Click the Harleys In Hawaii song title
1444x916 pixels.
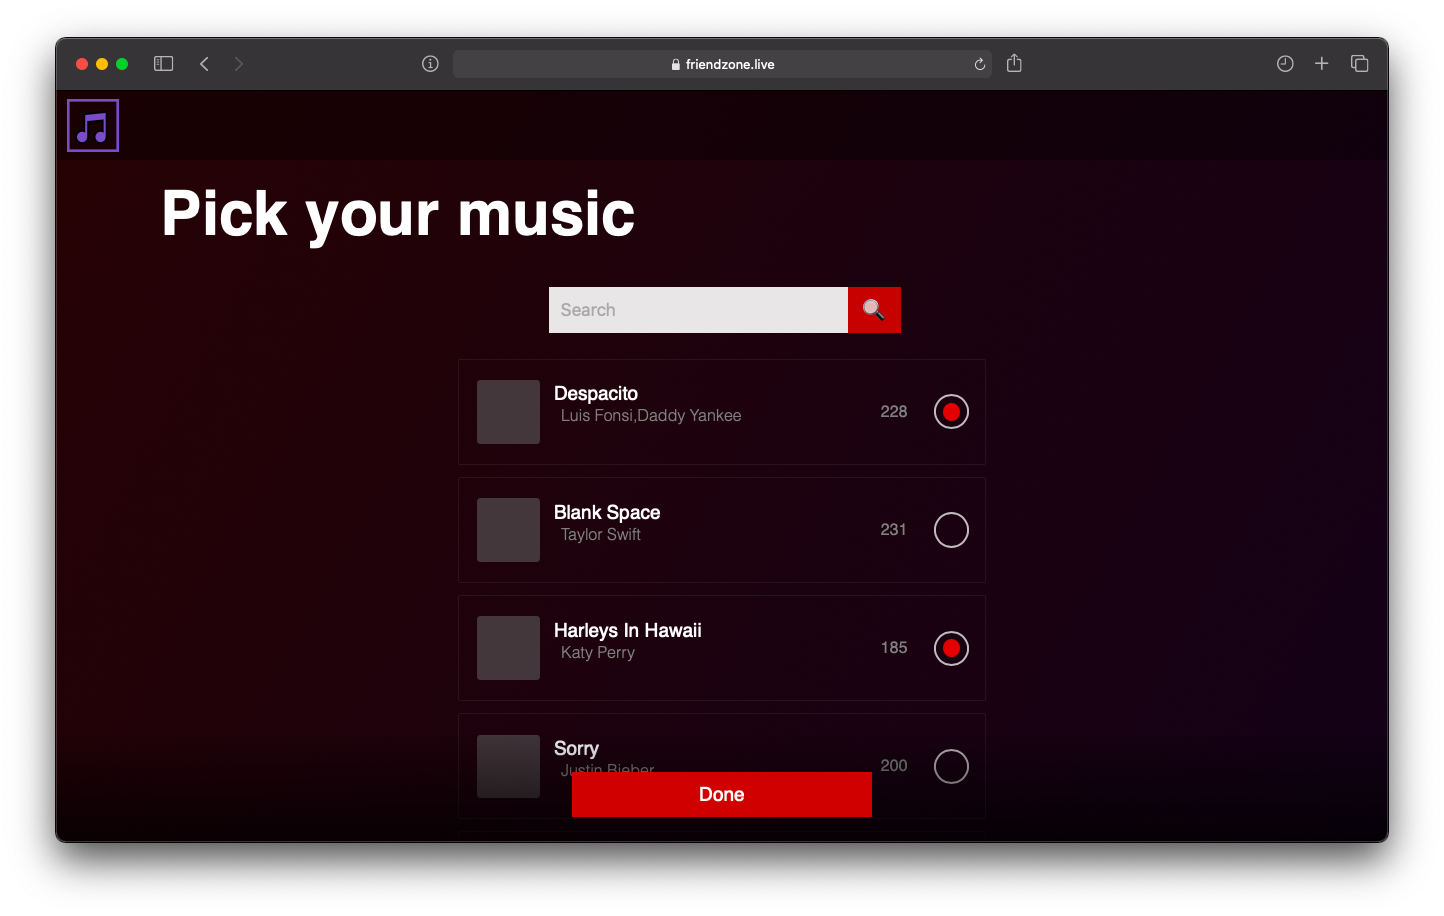coord(628,630)
